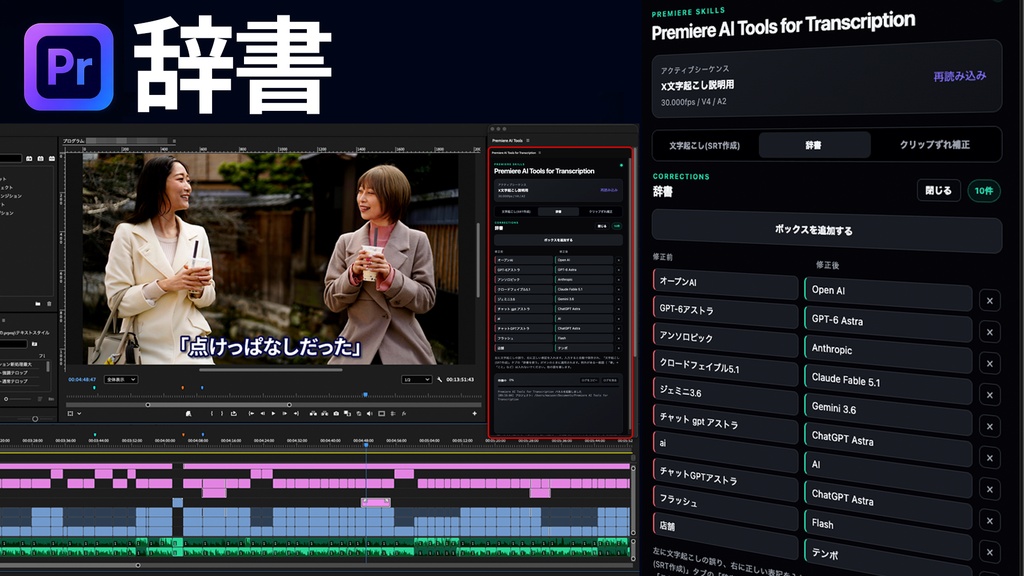The height and width of the screenshot is (576, 1024).
Task: Click the 閉じる button
Action: tap(938, 191)
